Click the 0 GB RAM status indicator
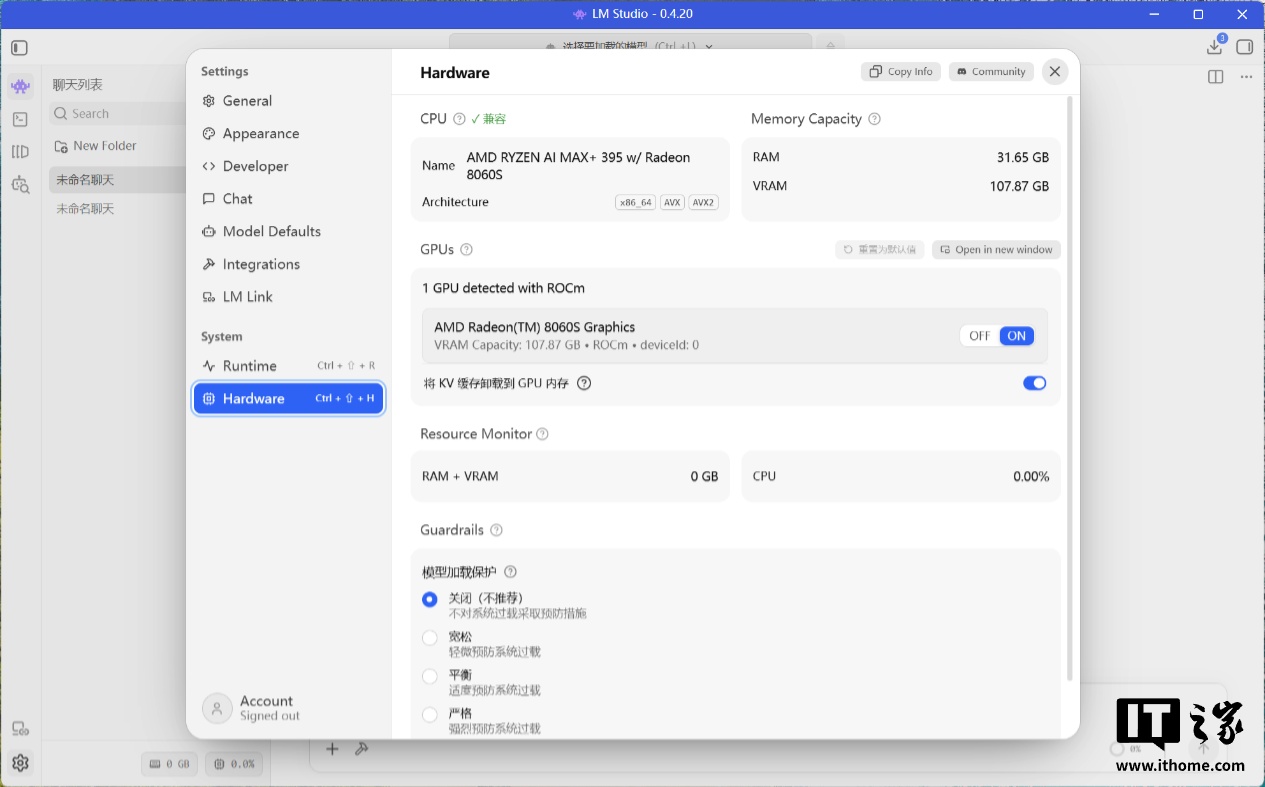The width and height of the screenshot is (1265, 787). (170, 764)
